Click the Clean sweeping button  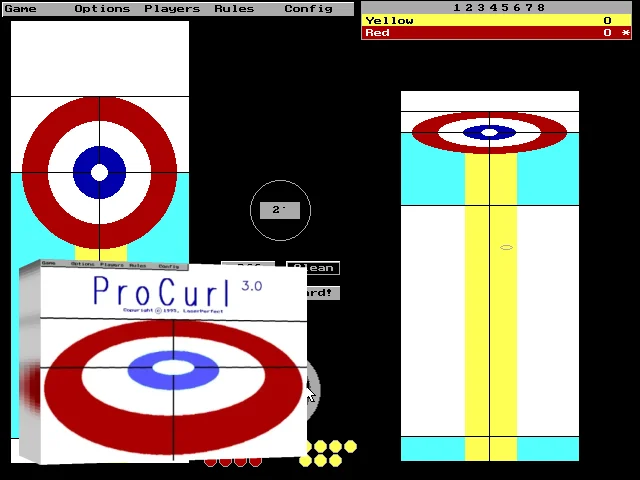tap(313, 268)
